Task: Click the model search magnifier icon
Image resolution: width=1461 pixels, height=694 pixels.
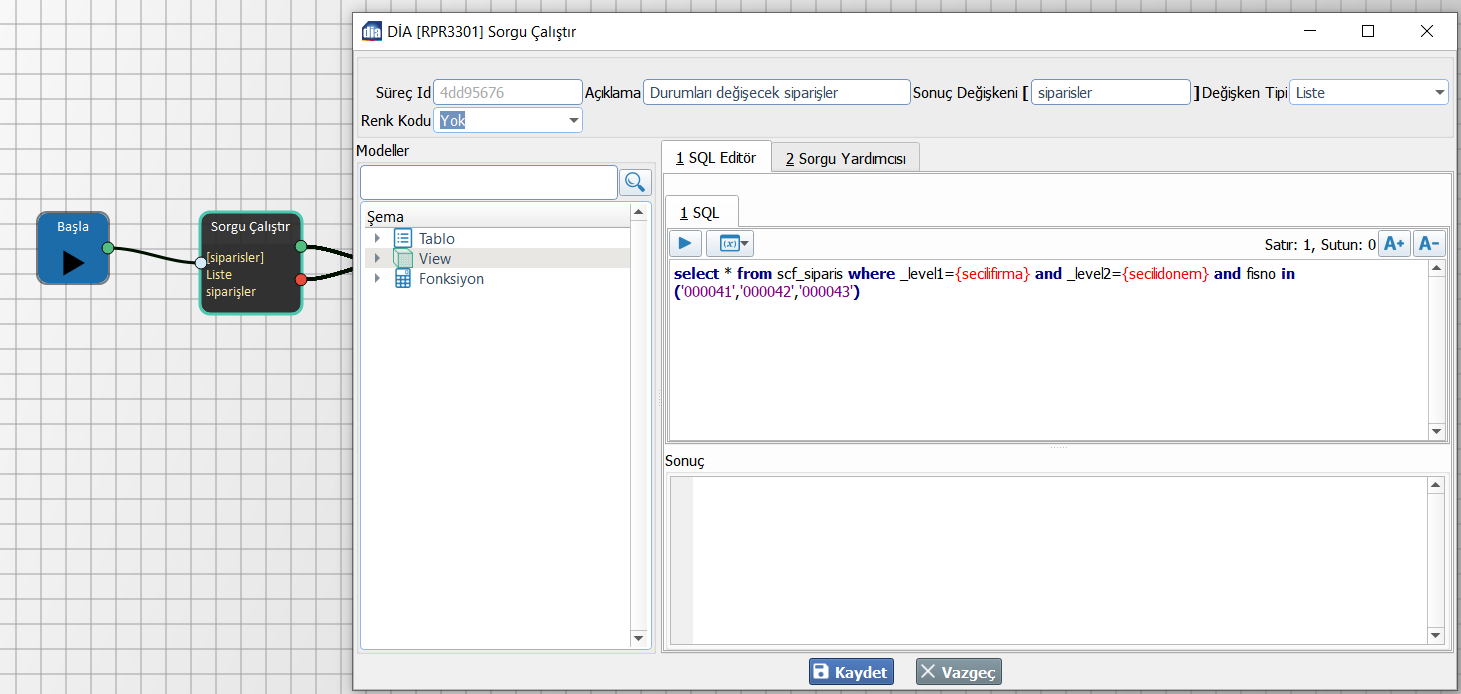Action: coord(635,182)
